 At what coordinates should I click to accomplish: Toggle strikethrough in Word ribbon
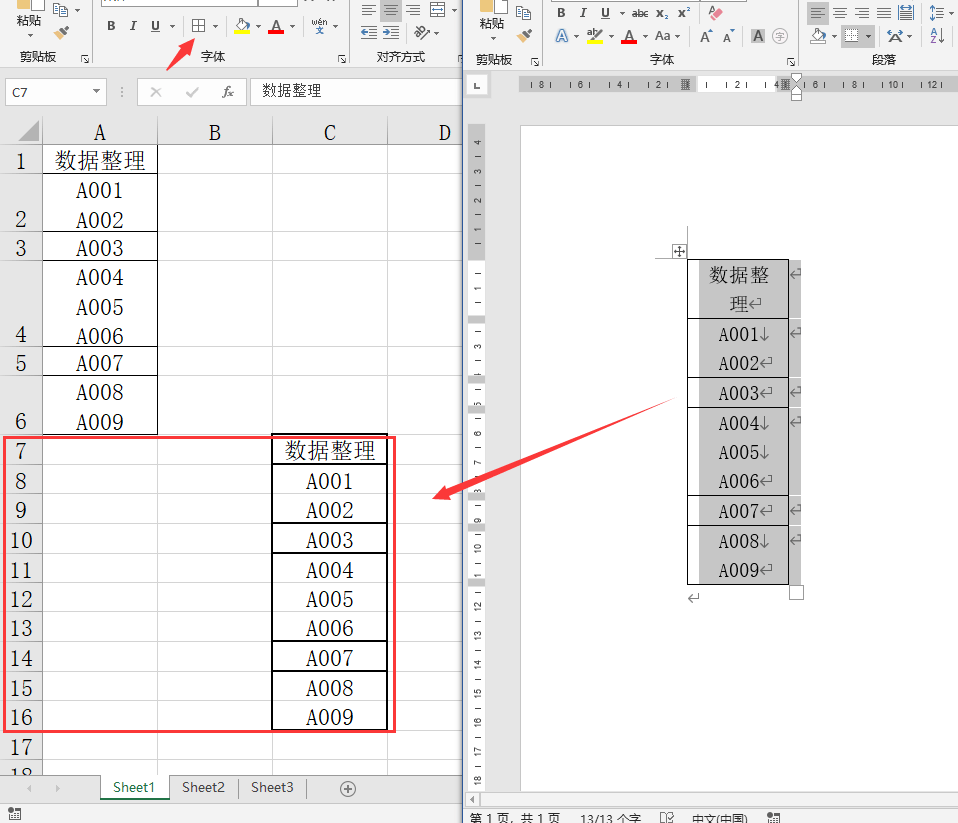[x=640, y=13]
